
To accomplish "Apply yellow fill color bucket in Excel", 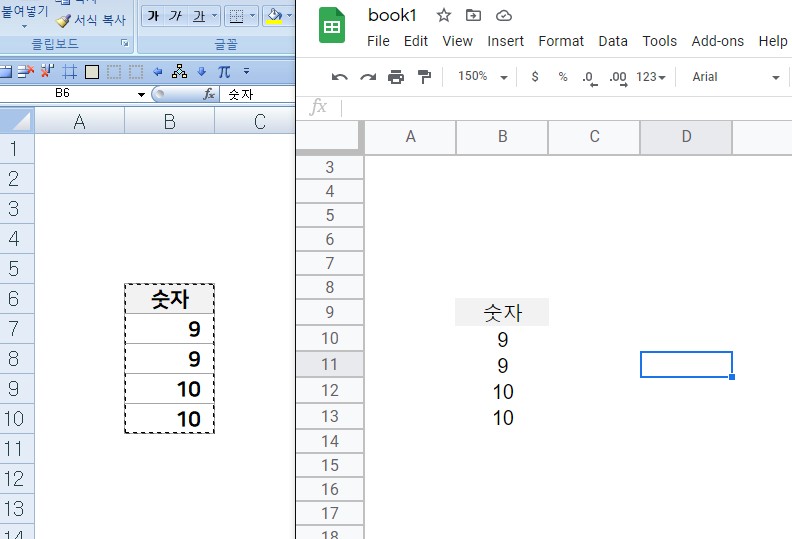I will pyautogui.click(x=274, y=16).
